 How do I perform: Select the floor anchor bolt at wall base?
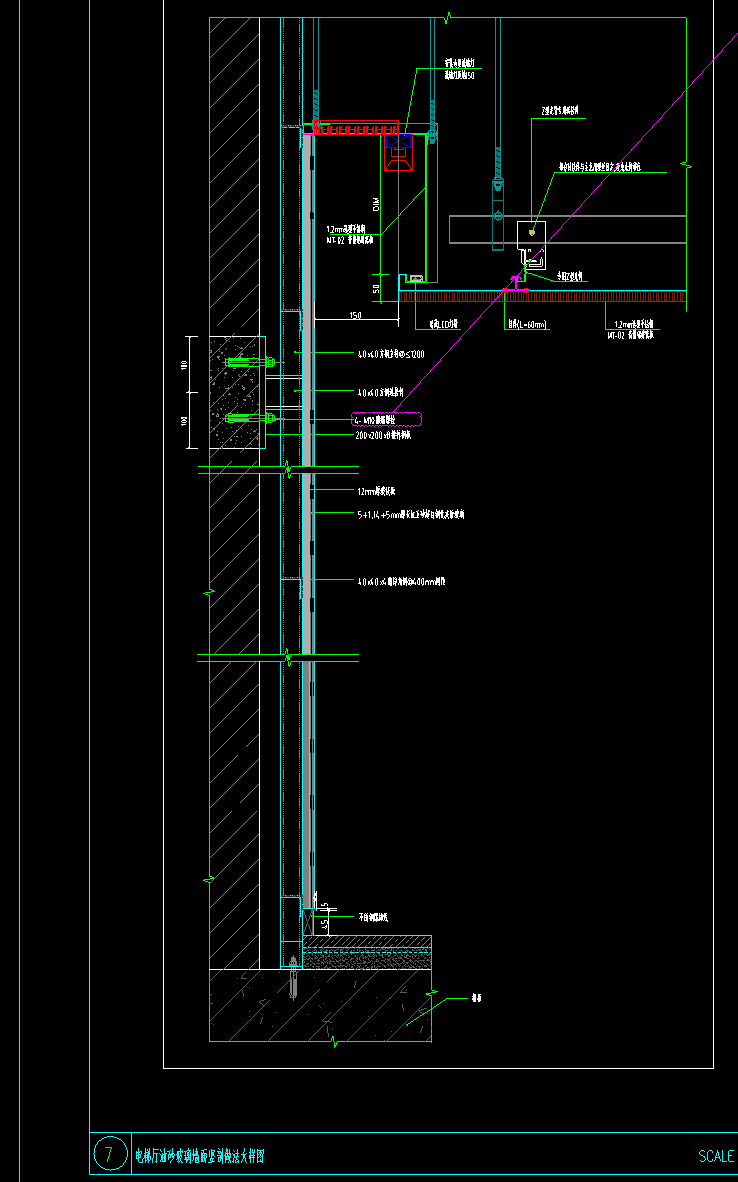[x=293, y=979]
